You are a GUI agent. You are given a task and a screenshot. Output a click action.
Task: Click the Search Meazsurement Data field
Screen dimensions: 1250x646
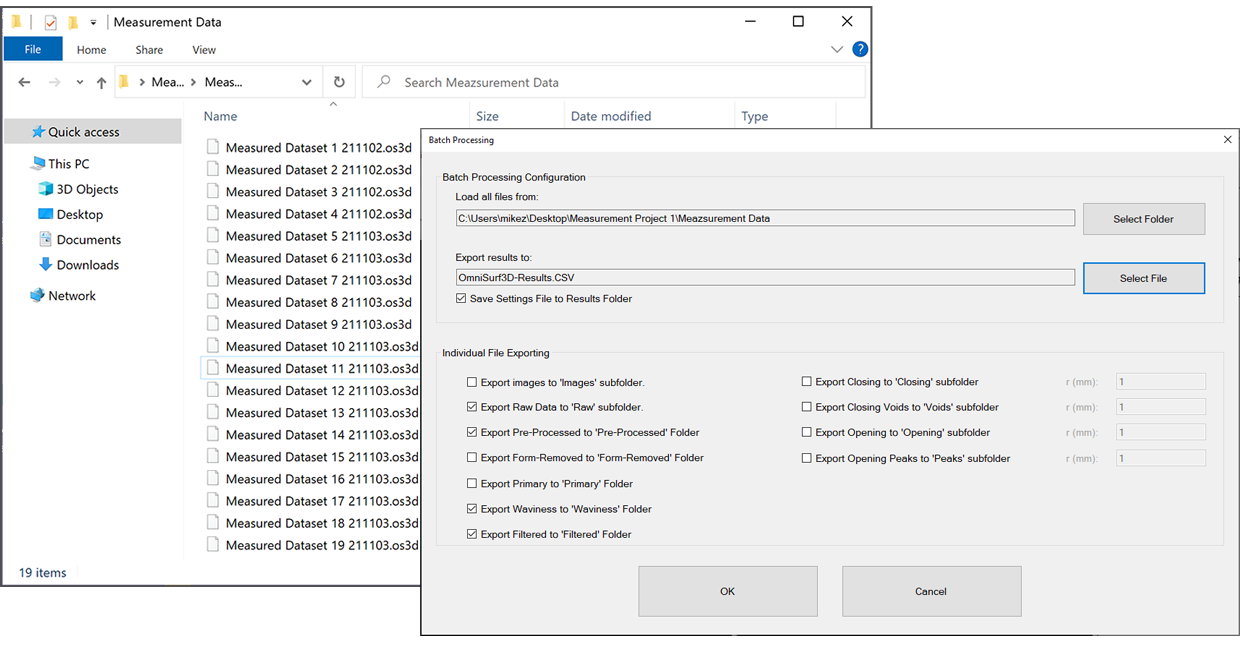620,83
